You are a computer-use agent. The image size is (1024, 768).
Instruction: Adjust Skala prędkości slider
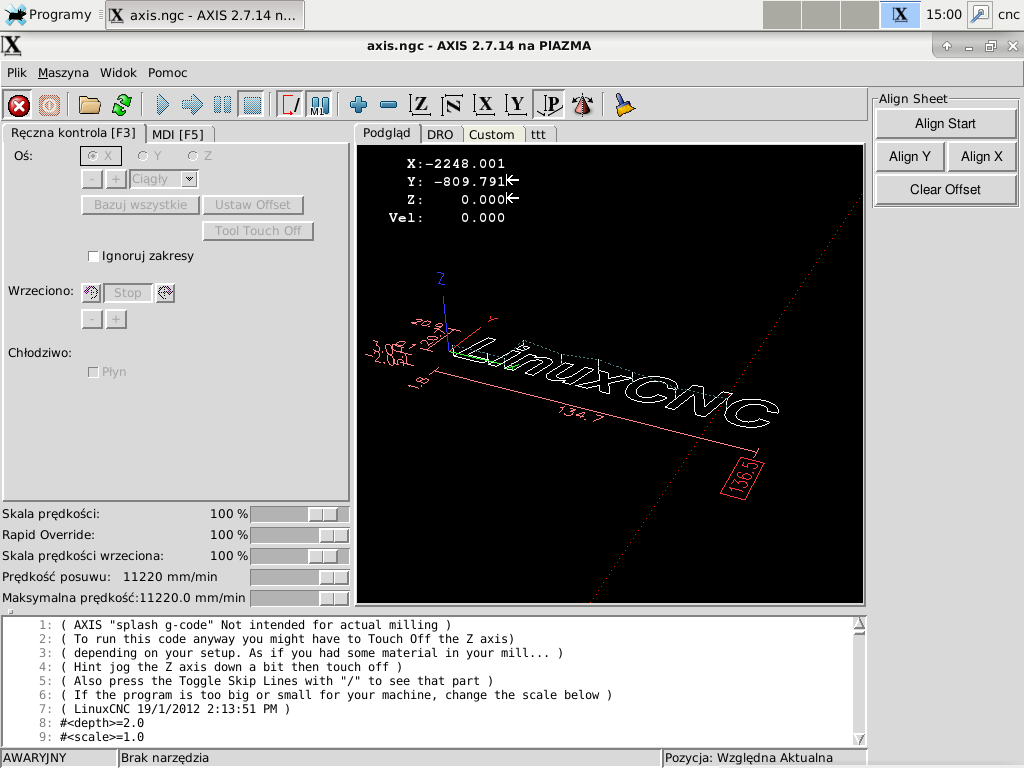click(x=300, y=515)
